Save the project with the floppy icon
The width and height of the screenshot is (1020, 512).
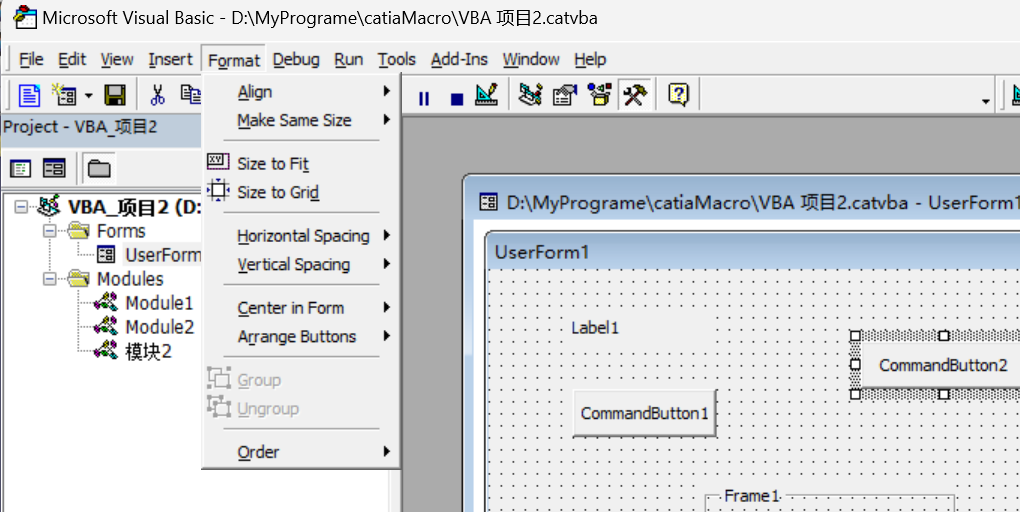(115, 96)
